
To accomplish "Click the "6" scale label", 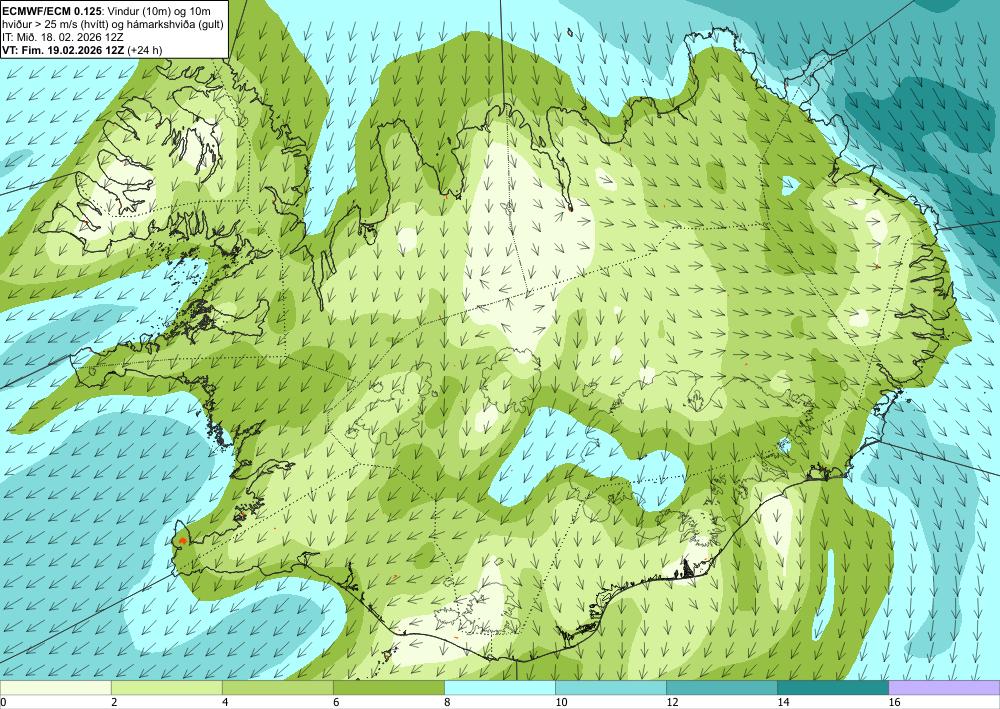I will click(336, 702).
